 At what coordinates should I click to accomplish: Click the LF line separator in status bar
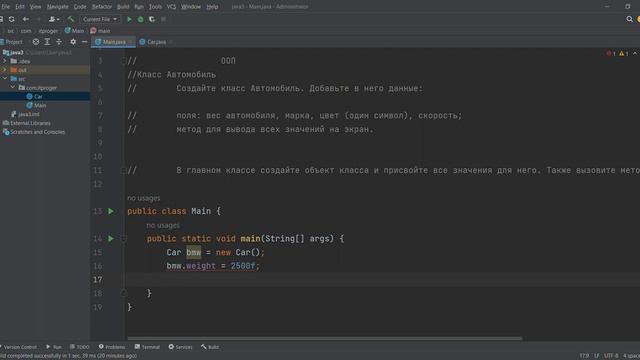coord(597,356)
